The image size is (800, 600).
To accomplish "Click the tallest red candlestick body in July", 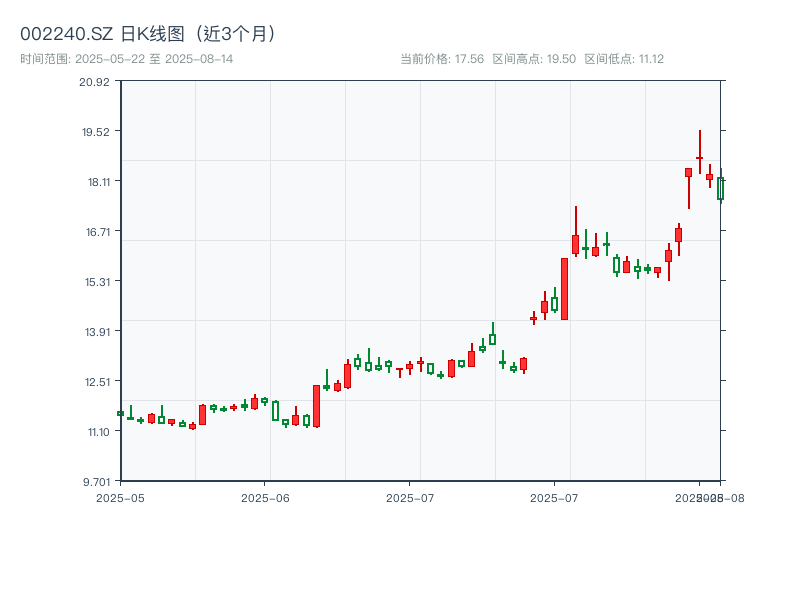I will 564,289.
